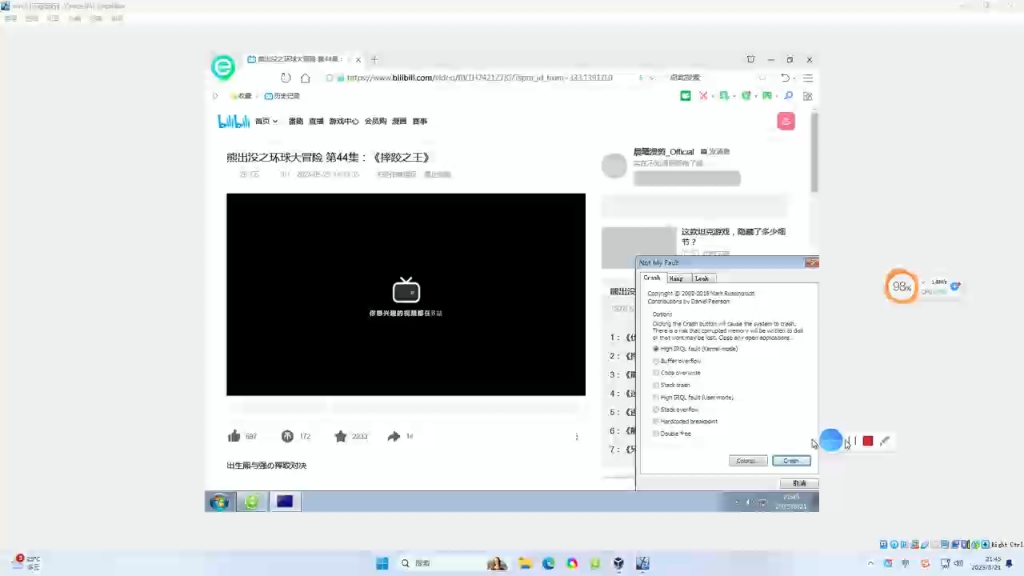Image resolution: width=1024 pixels, height=576 pixels.
Task: Close the Not My Fault dialog
Action: tap(811, 263)
